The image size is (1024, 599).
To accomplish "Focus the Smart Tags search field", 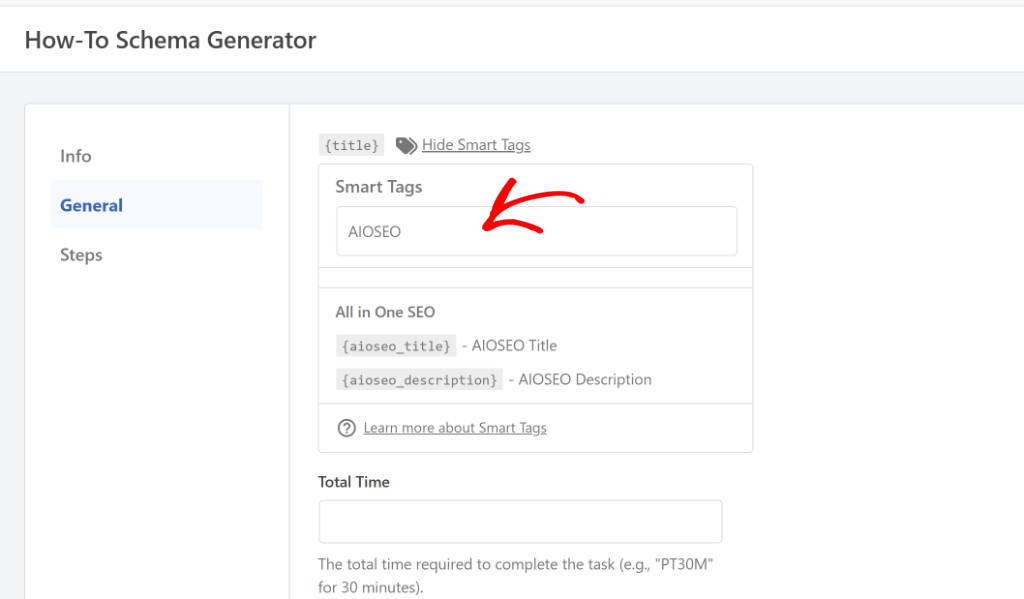I will pos(537,231).
